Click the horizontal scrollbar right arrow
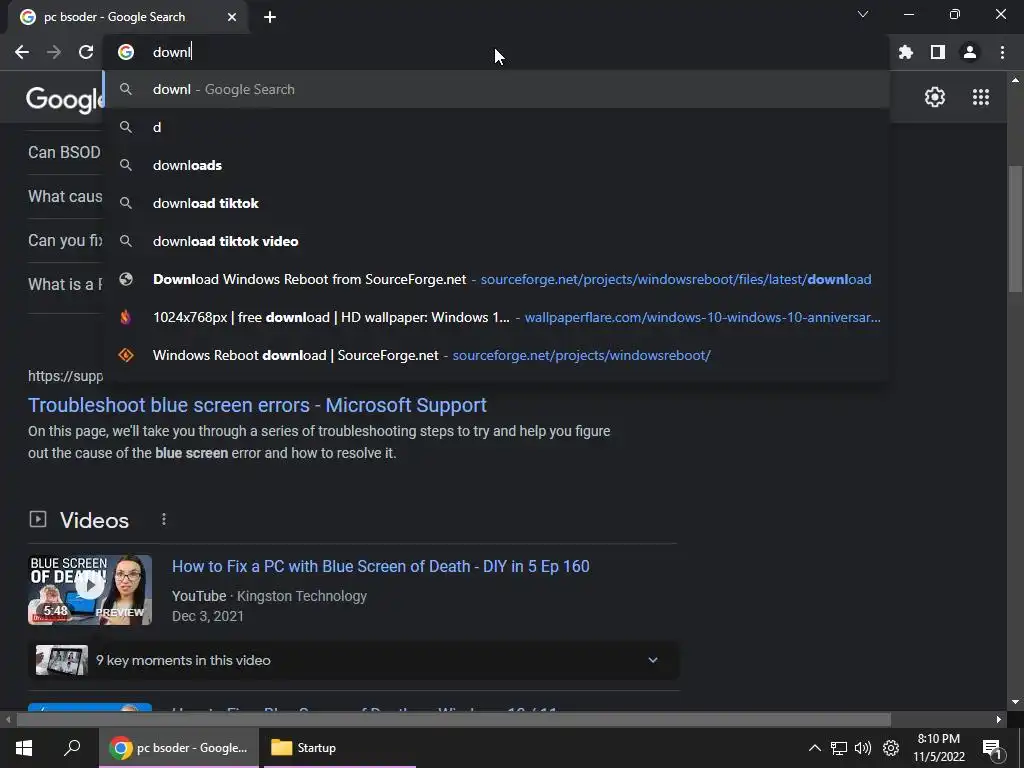 pyautogui.click(x=999, y=720)
